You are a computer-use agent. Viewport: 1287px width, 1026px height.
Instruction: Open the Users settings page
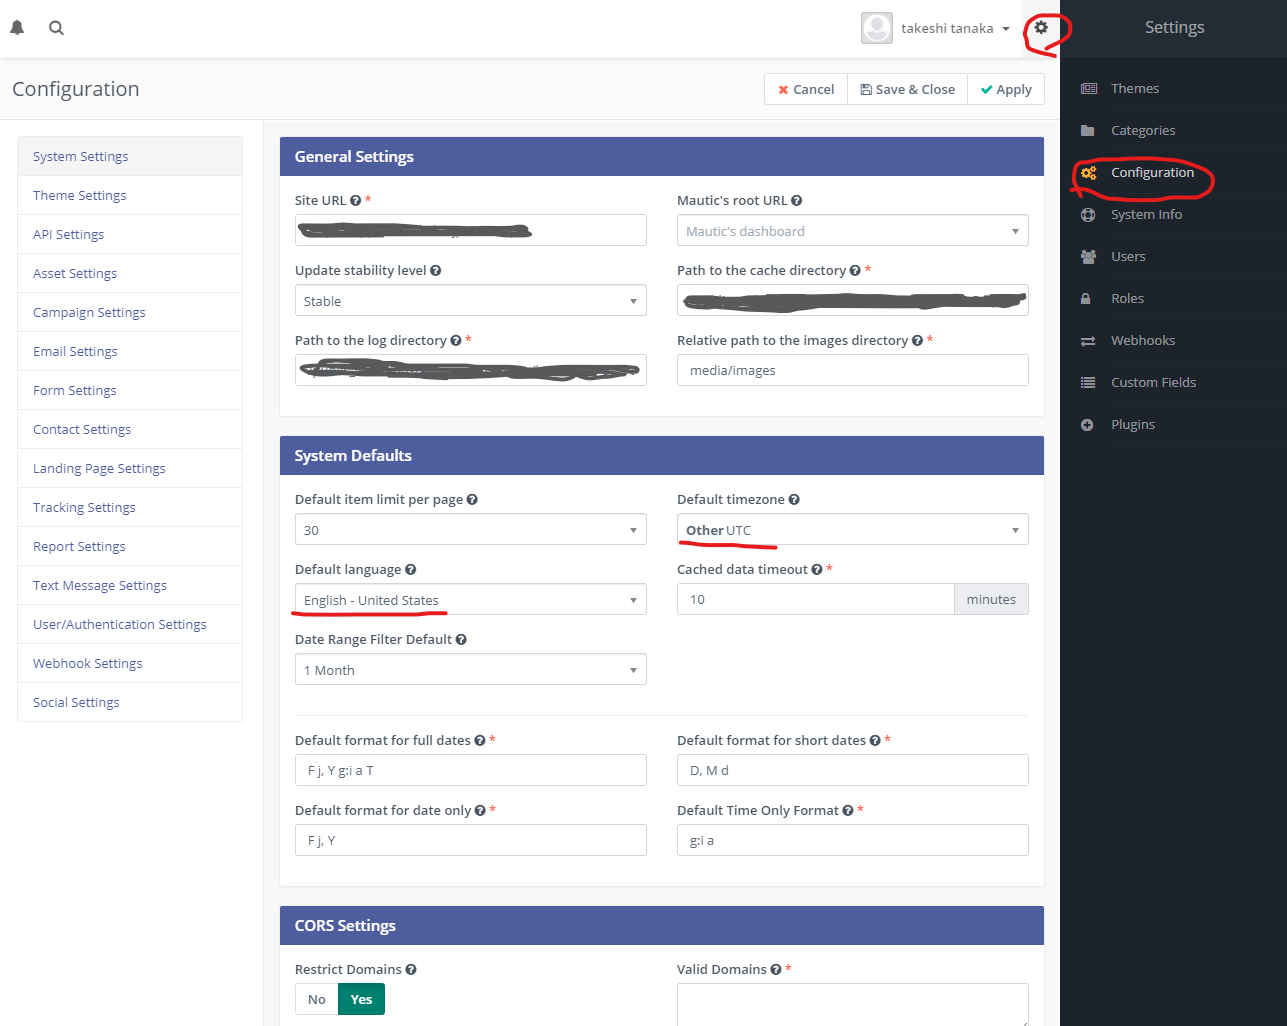[1128, 256]
